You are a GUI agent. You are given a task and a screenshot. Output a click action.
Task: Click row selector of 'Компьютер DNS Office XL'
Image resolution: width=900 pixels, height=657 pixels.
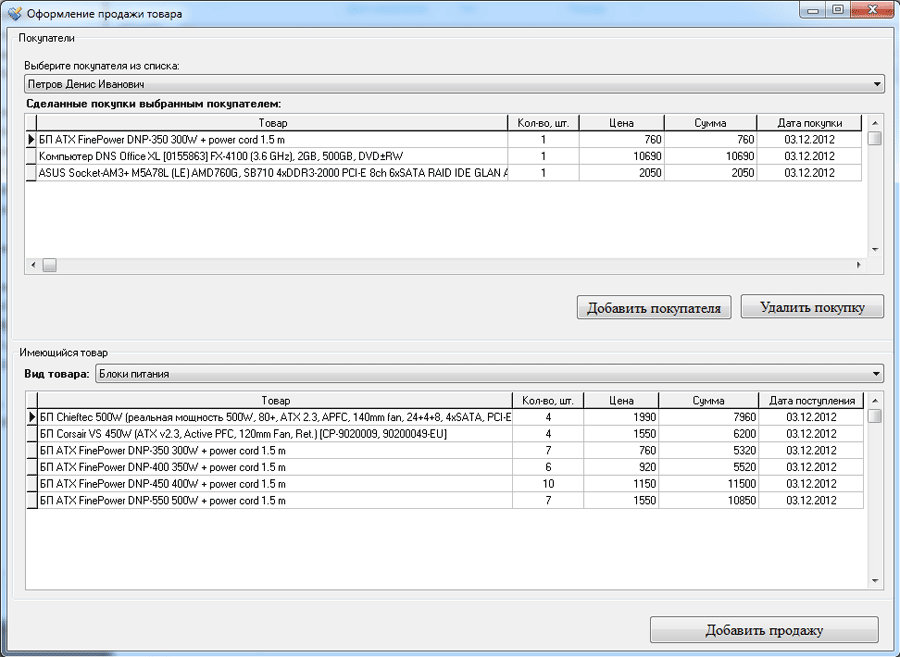point(31,156)
